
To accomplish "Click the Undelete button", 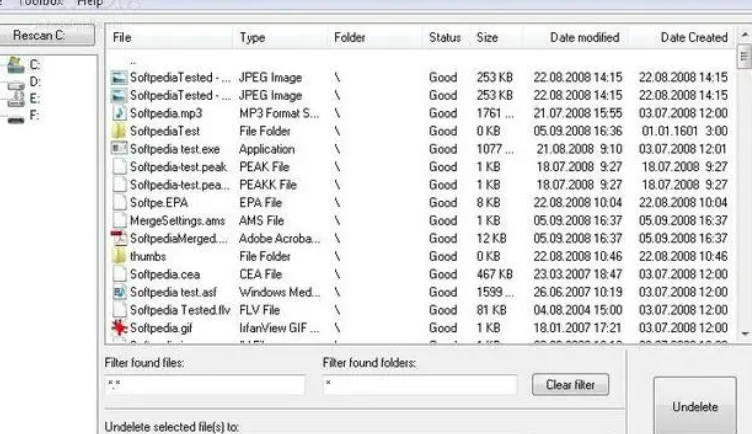I will coord(695,407).
